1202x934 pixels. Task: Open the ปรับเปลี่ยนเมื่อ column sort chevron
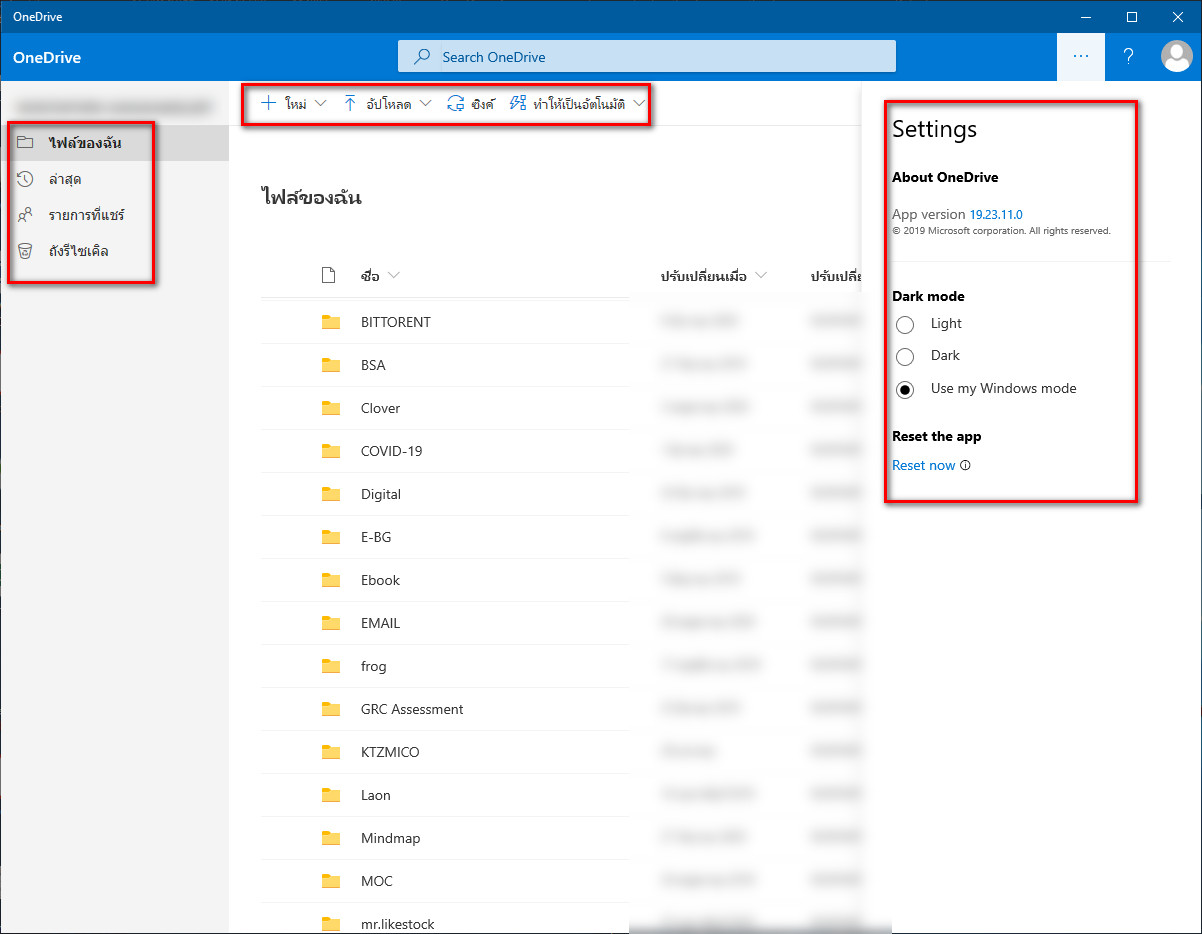(761, 276)
